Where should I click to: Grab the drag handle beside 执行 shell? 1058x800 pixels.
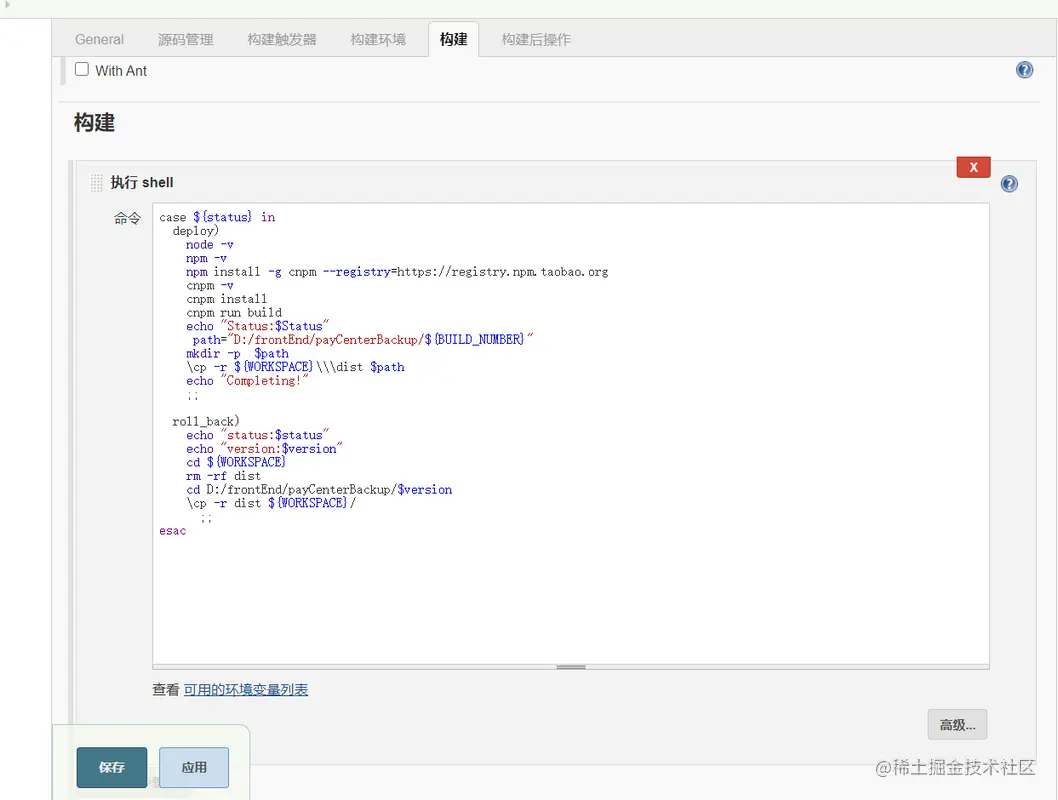tap(96, 182)
